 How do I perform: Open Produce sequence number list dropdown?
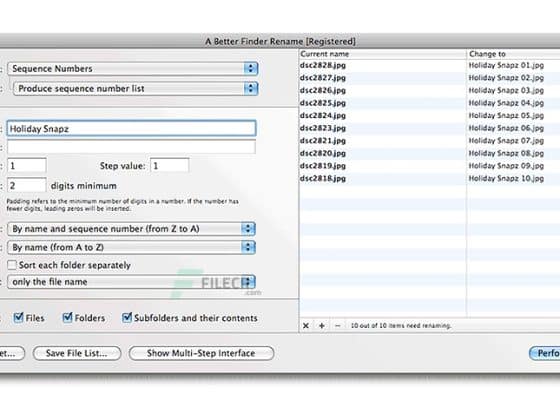click(135, 89)
